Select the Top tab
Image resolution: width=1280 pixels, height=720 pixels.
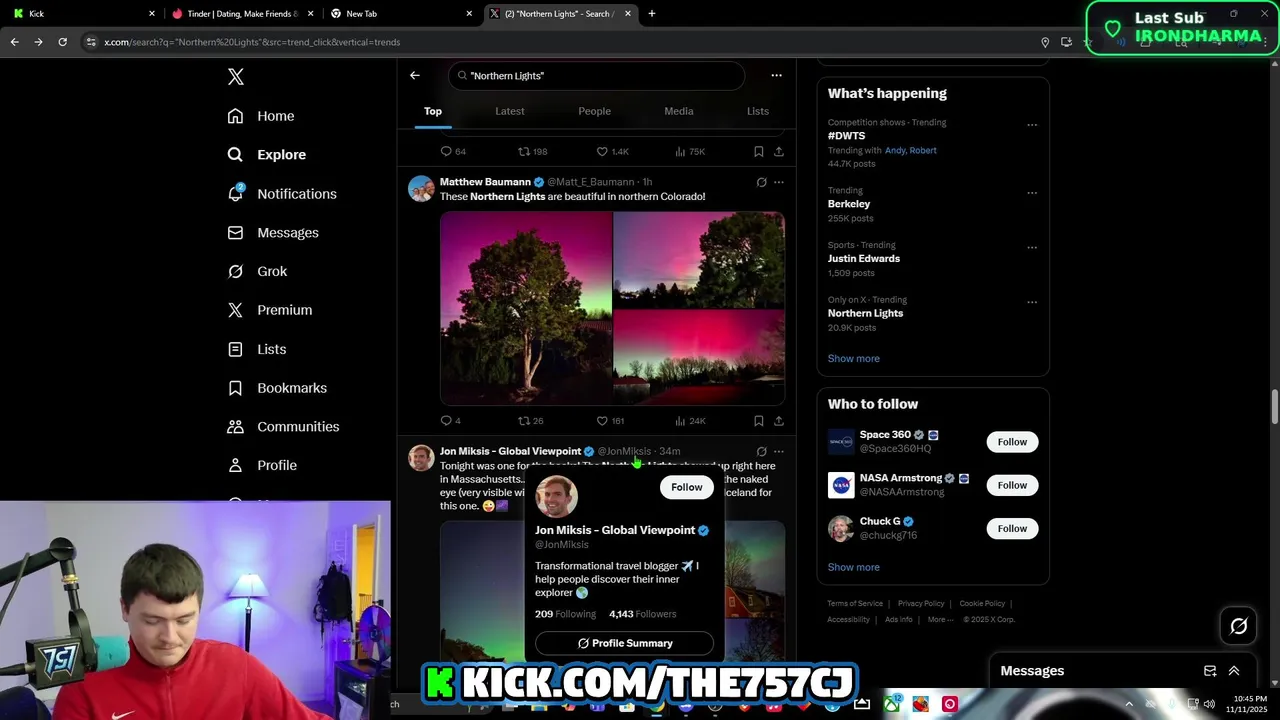coord(433,111)
